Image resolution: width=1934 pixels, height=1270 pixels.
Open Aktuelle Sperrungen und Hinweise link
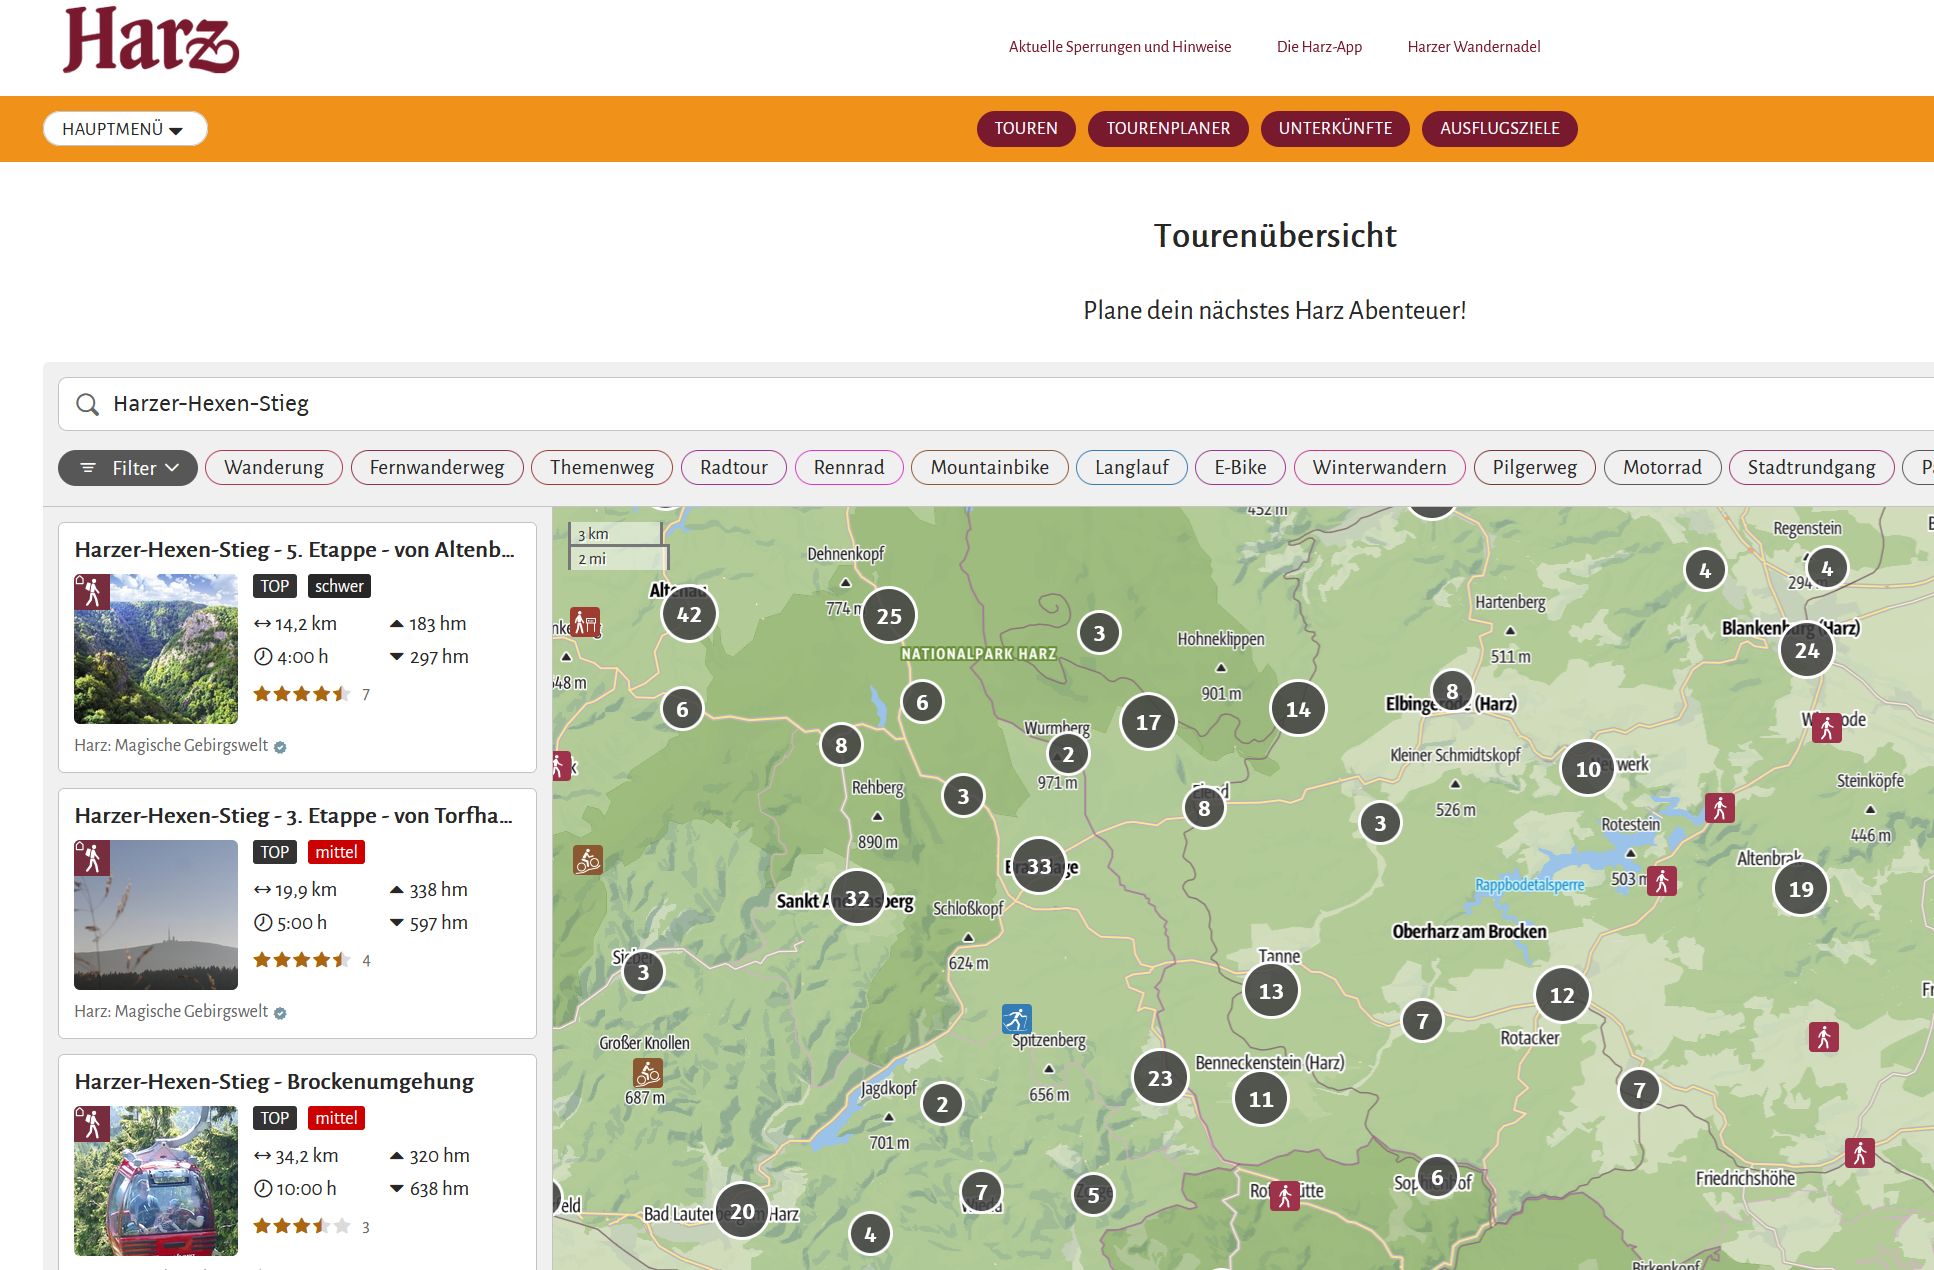pyautogui.click(x=1119, y=47)
